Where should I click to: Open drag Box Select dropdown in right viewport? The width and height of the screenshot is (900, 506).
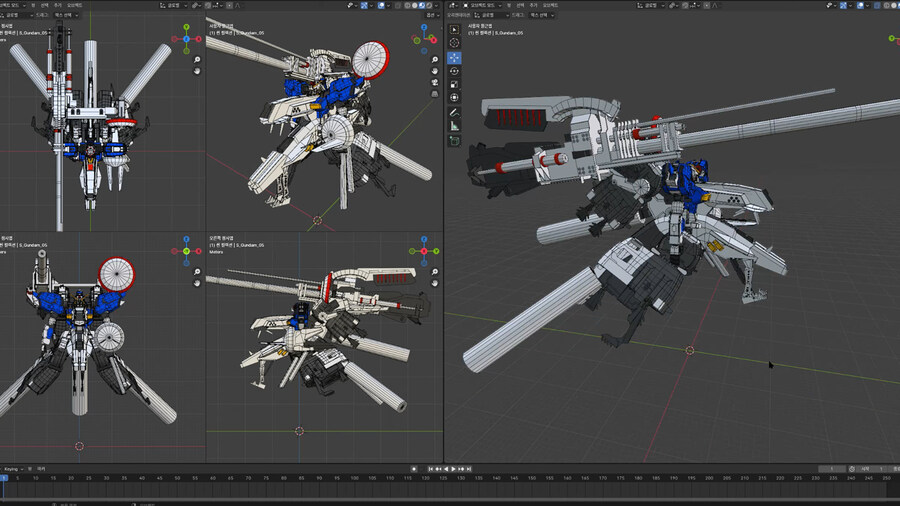click(542, 15)
